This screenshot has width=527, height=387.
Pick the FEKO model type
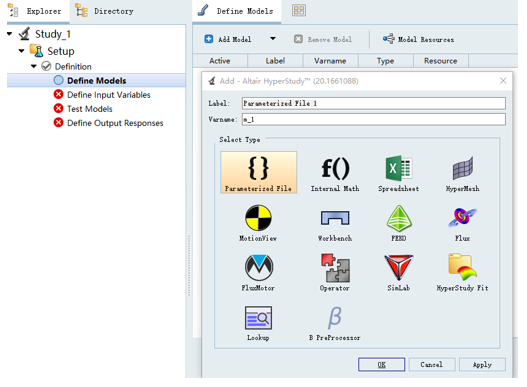point(399,223)
